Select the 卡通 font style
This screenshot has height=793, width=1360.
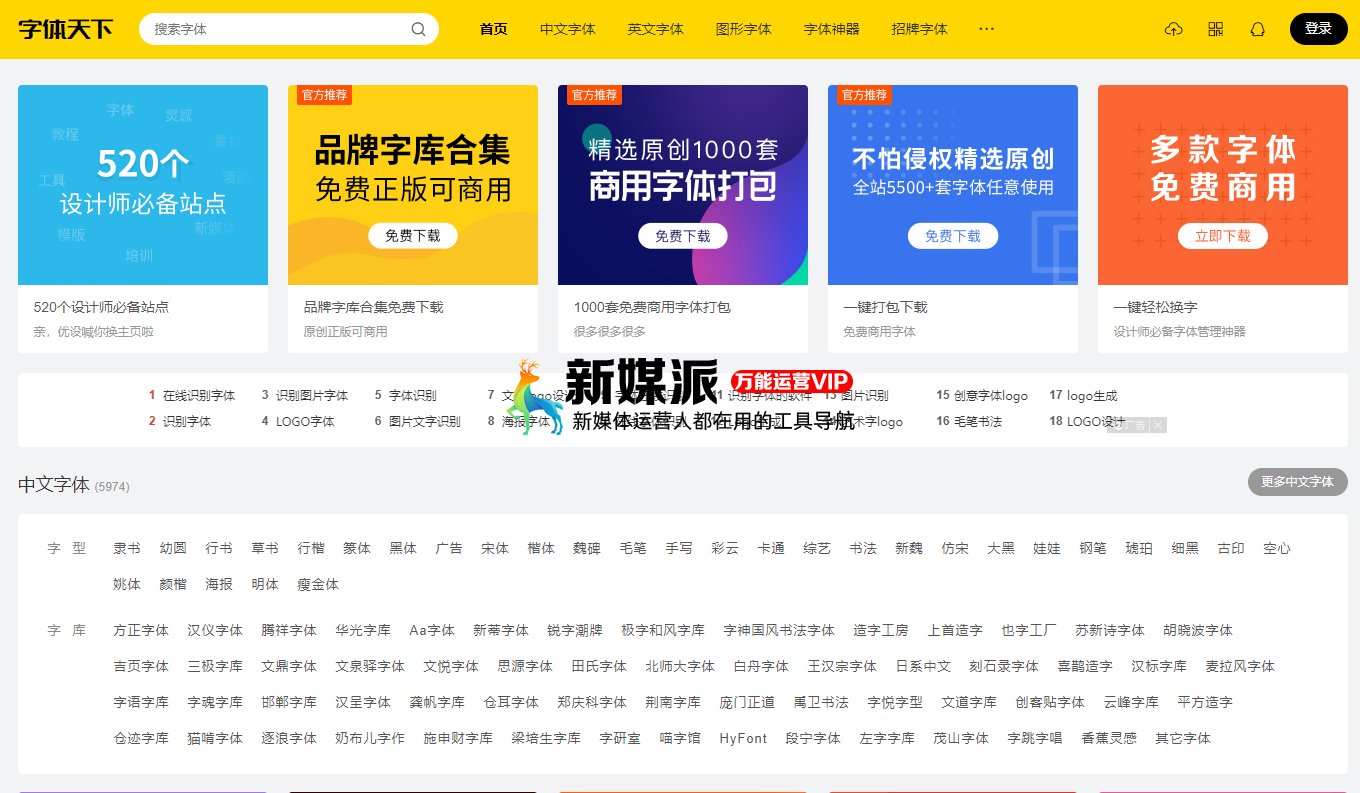771,548
